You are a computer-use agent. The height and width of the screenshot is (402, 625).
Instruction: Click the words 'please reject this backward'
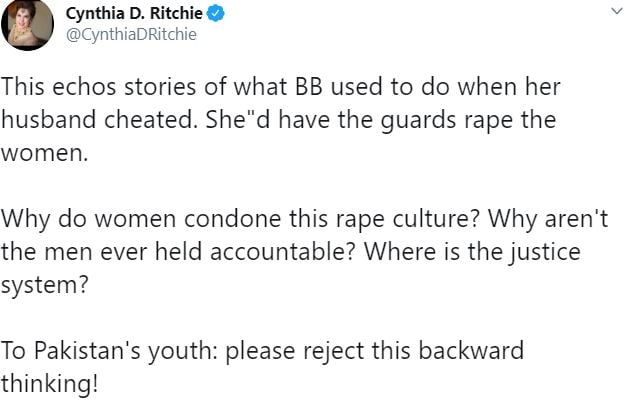pyautogui.click(x=375, y=351)
